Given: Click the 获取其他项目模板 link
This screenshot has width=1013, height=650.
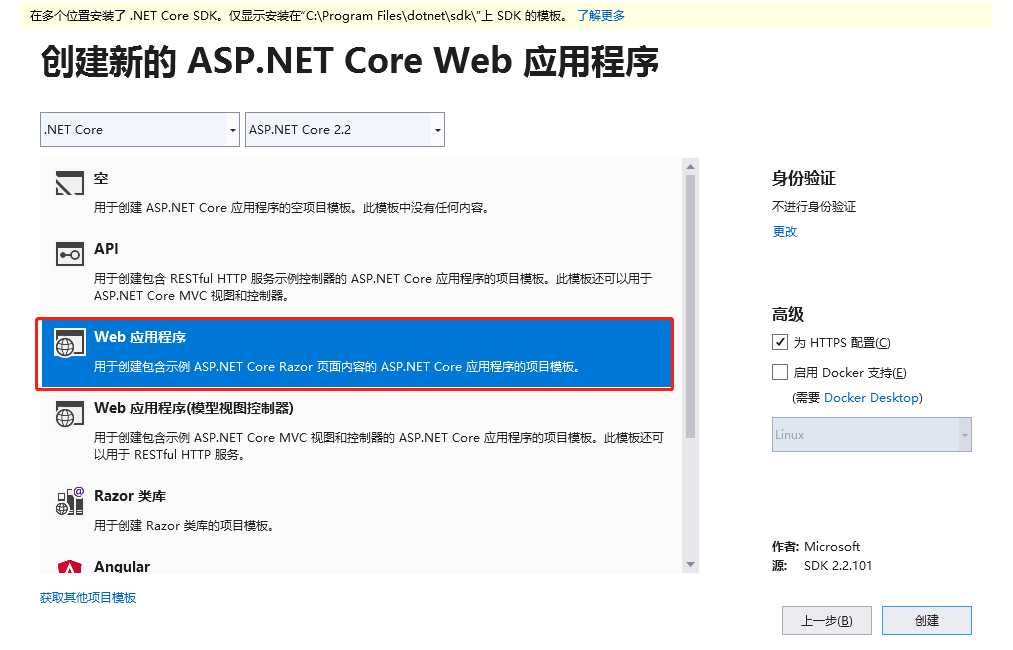Looking at the screenshot, I should coord(88,598).
